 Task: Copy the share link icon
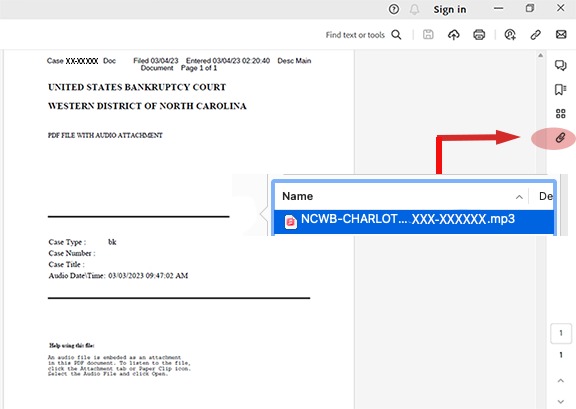(536, 35)
